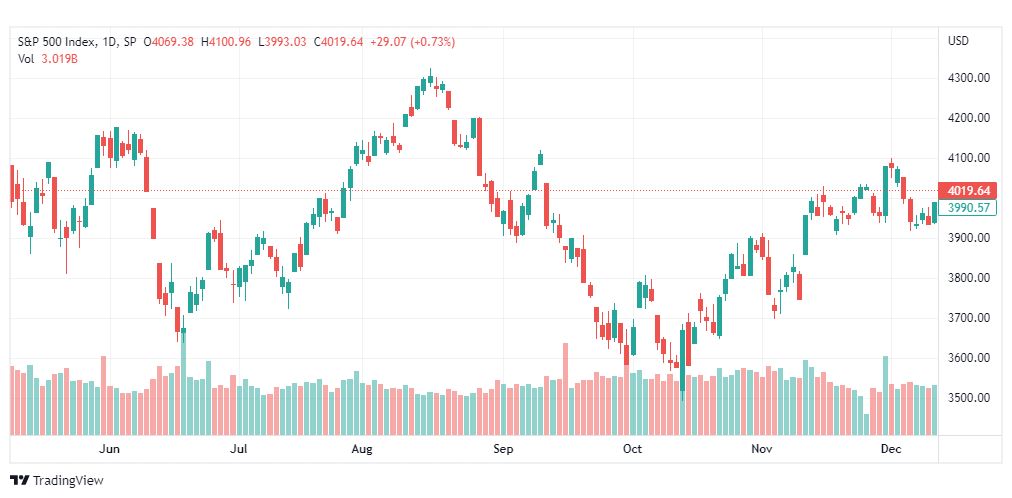
Task: Click the 3500.00 price axis label
Action: point(969,397)
